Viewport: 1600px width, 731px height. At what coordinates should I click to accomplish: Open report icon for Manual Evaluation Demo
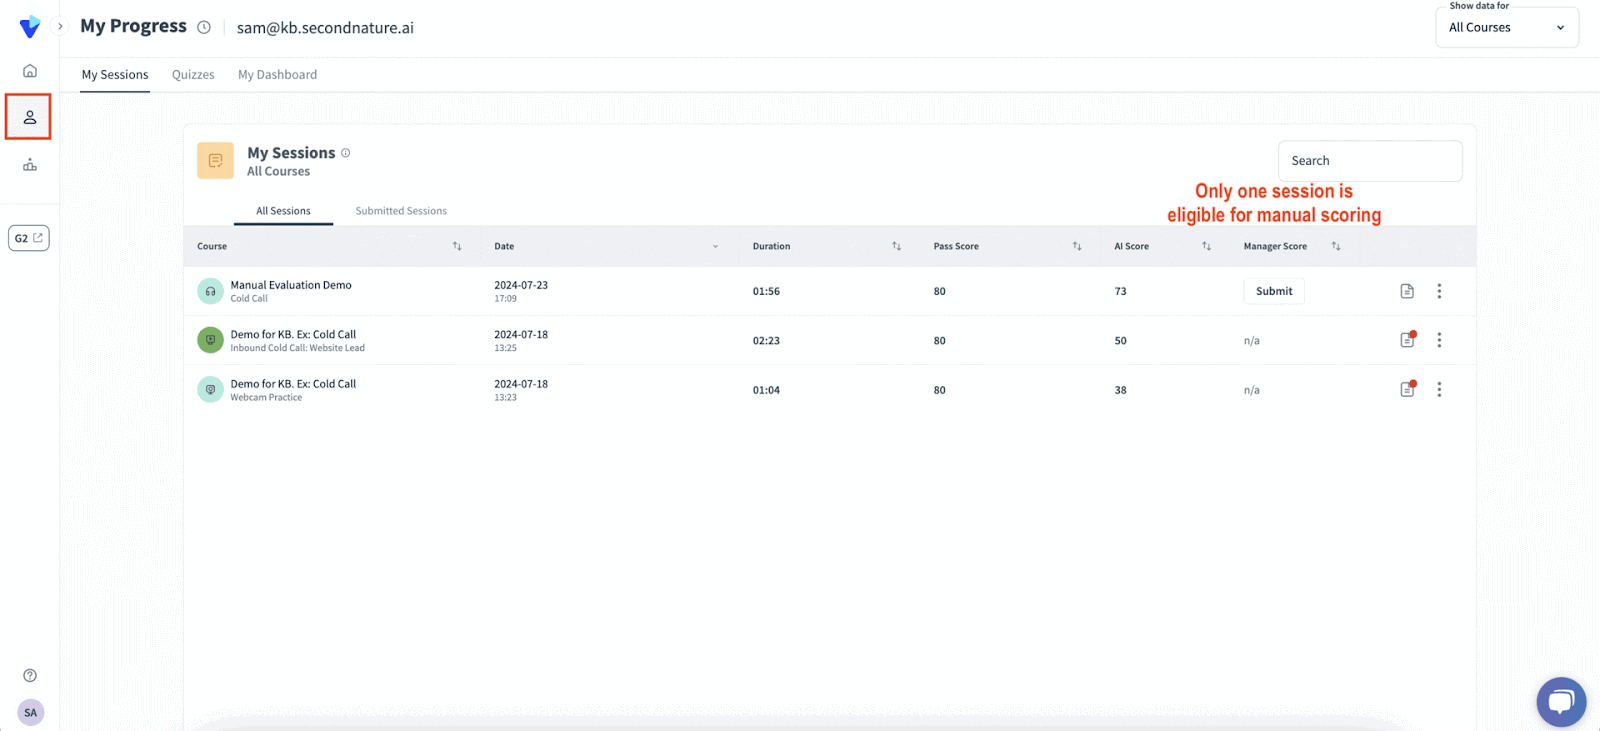(x=1407, y=291)
